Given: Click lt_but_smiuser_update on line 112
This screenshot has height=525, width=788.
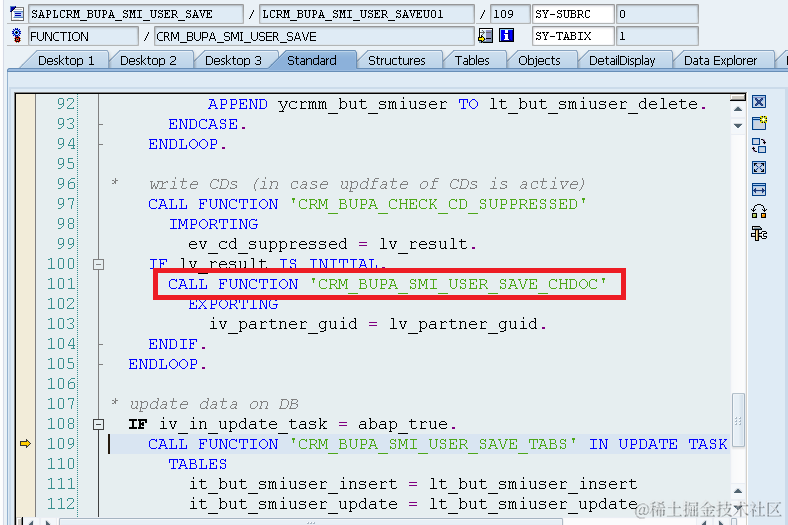Looking at the screenshot, I should coord(533,504).
